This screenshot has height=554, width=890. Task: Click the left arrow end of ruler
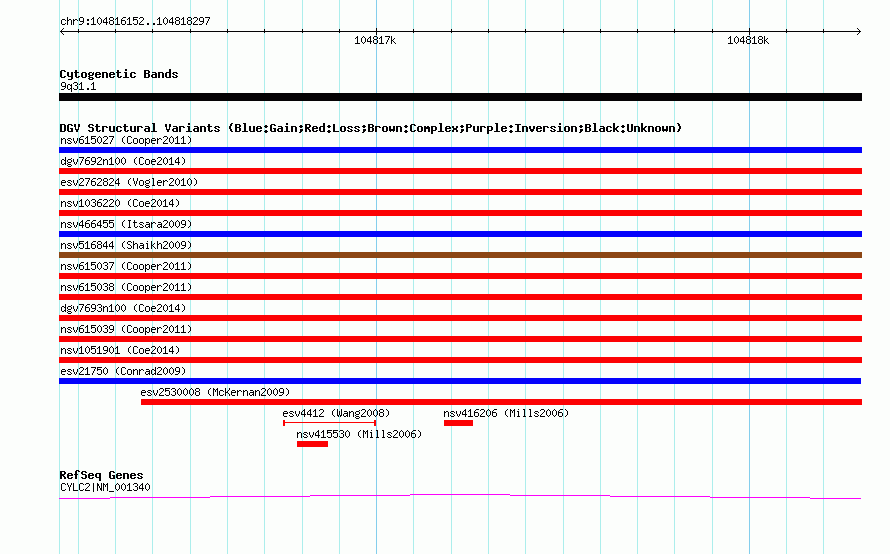62,31
